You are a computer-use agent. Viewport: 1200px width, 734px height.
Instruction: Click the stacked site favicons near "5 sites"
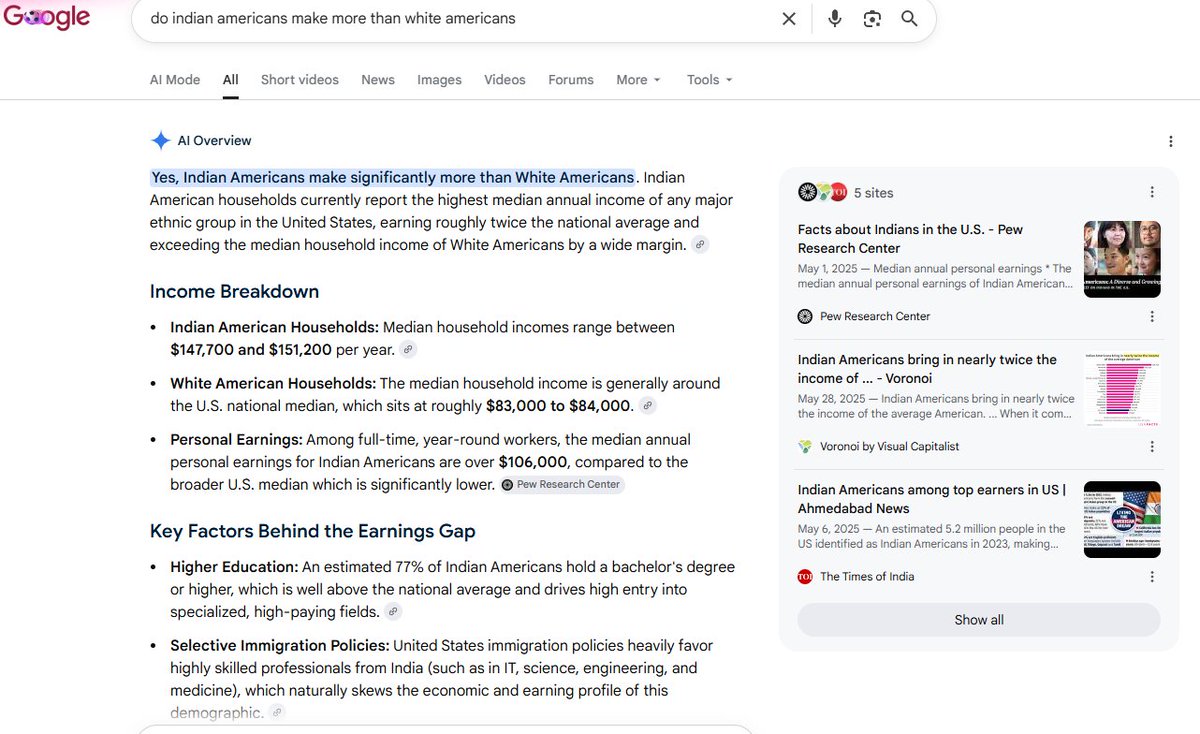[823, 192]
